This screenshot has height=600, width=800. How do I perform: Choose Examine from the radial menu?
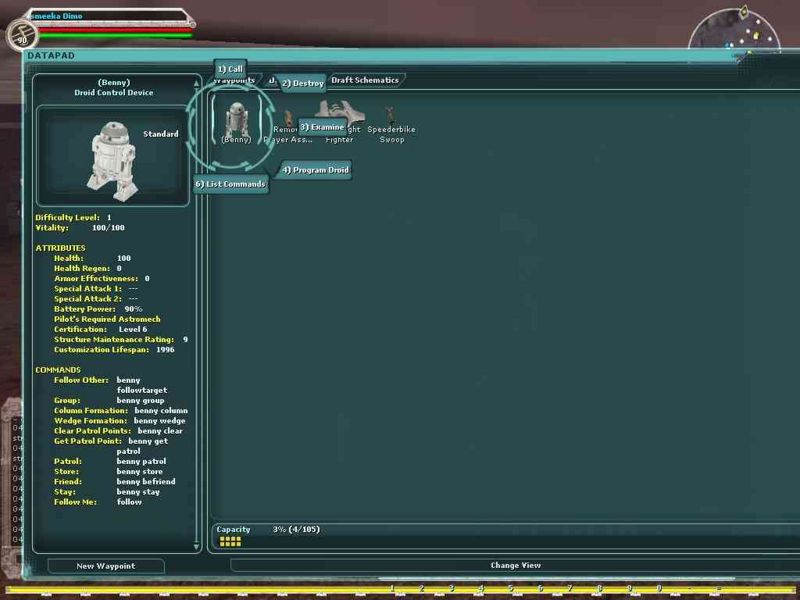click(x=322, y=127)
